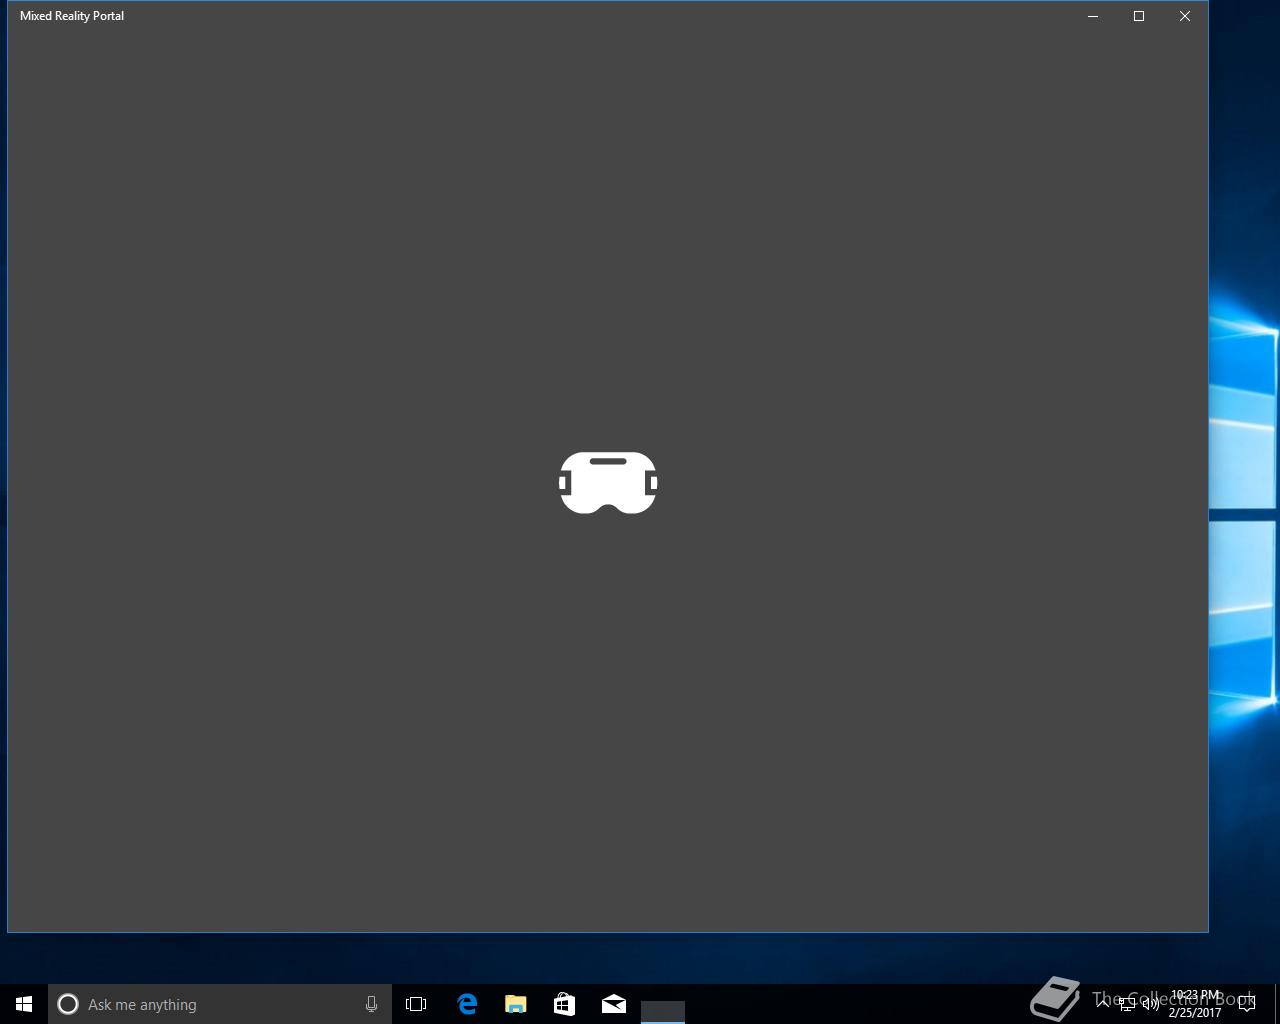This screenshot has height=1024, width=1280.
Task: Minimize the Mixed Reality Portal window
Action: (x=1093, y=16)
